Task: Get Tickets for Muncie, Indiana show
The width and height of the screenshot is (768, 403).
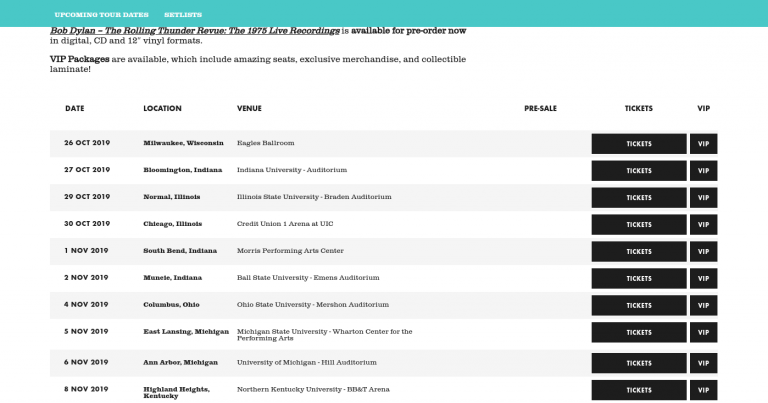Action: click(x=638, y=279)
